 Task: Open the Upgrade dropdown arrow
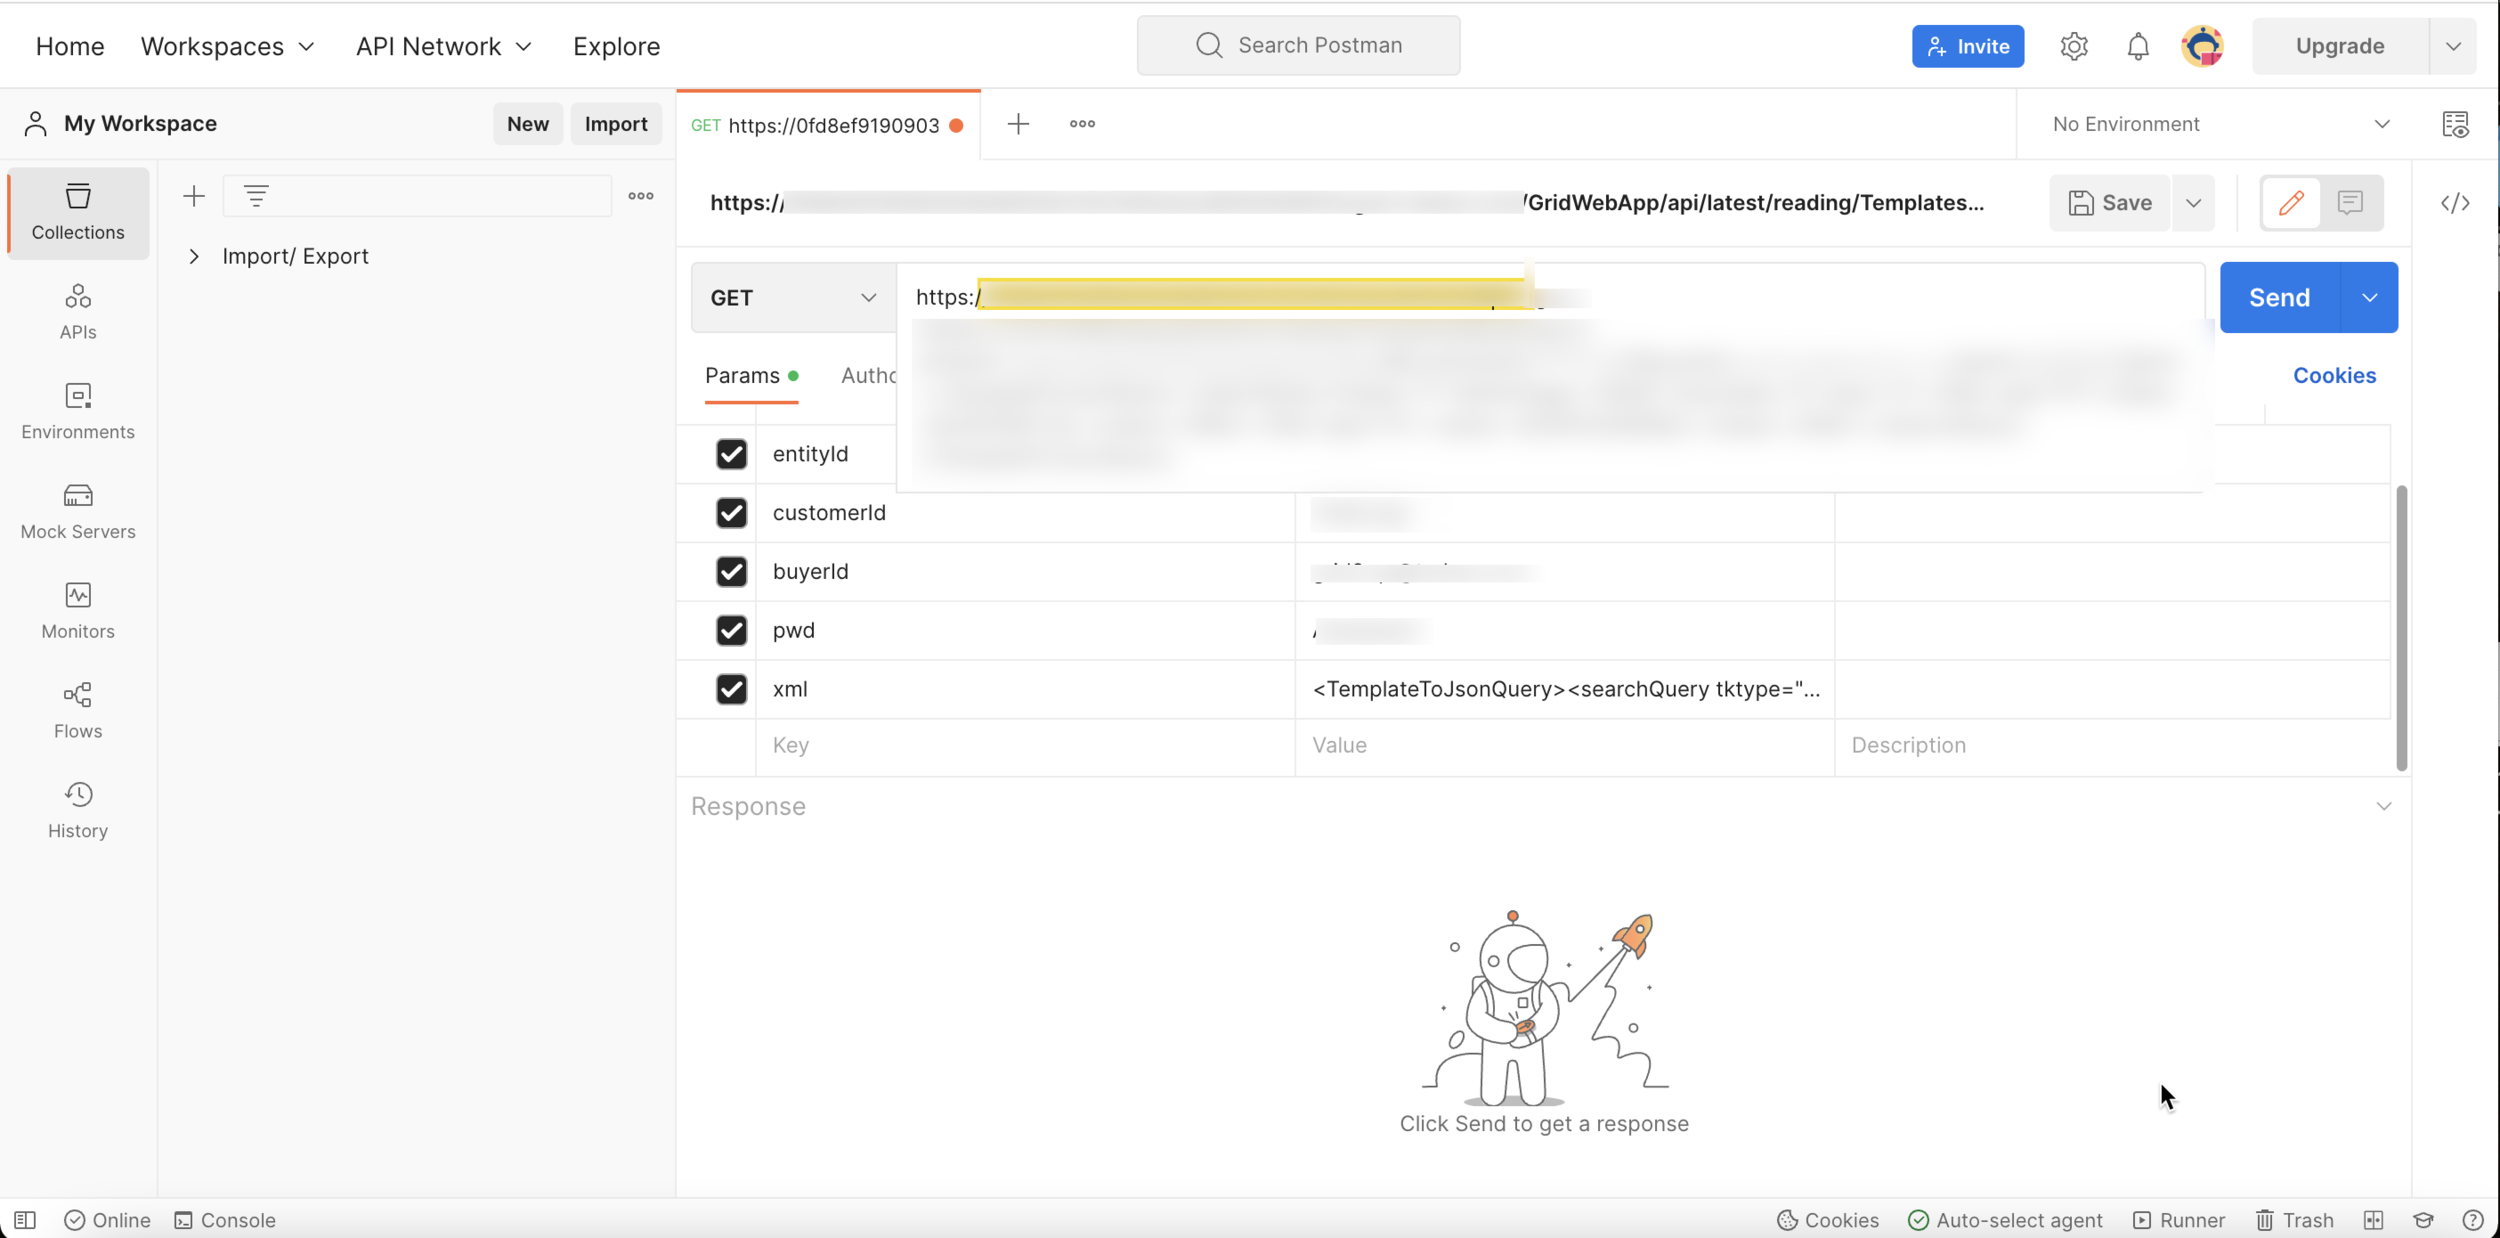[x=2453, y=46]
